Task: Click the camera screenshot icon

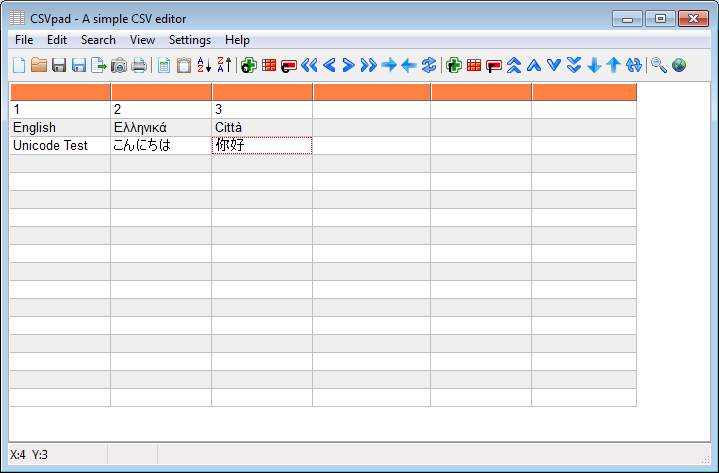Action: click(x=119, y=65)
